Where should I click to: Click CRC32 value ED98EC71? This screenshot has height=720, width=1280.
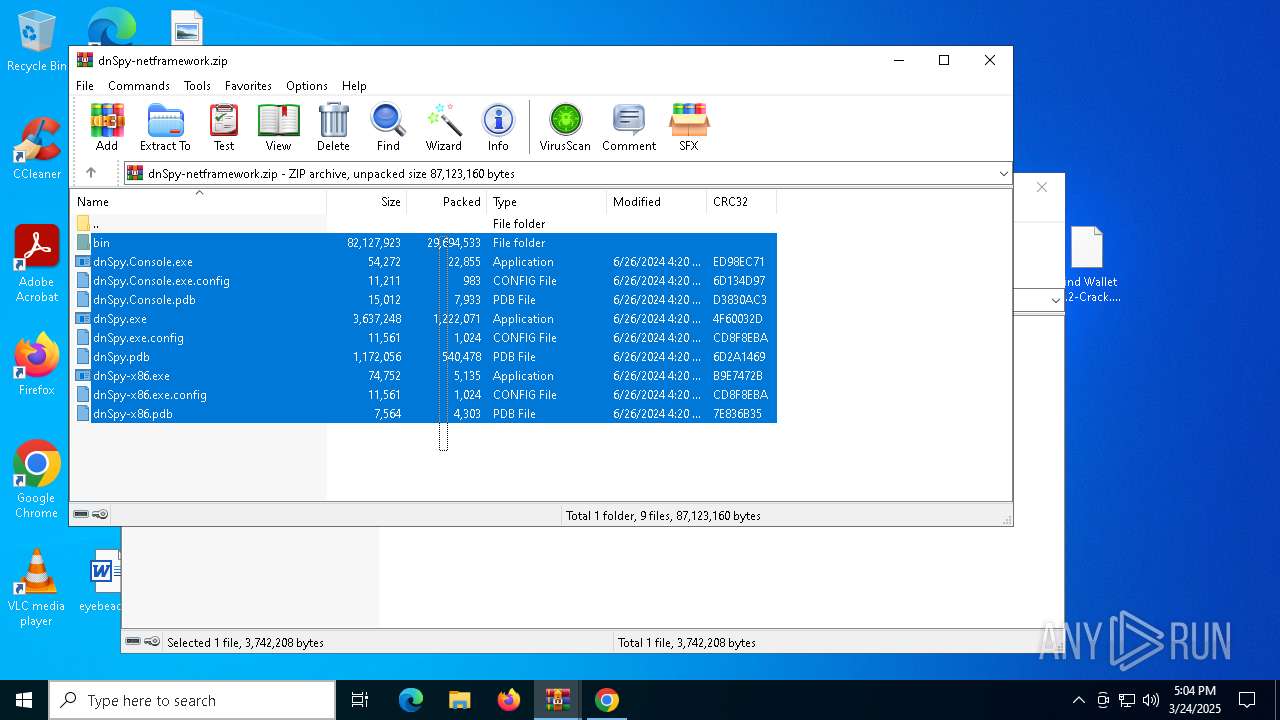pos(739,262)
